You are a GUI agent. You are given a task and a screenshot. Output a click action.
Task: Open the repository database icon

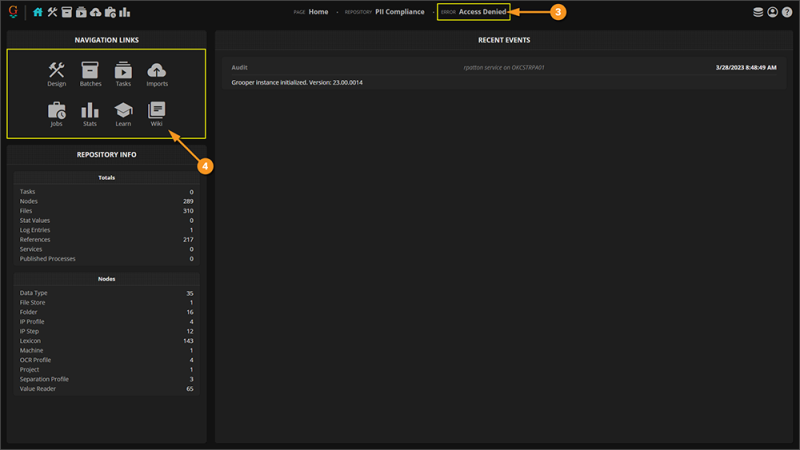pos(758,12)
